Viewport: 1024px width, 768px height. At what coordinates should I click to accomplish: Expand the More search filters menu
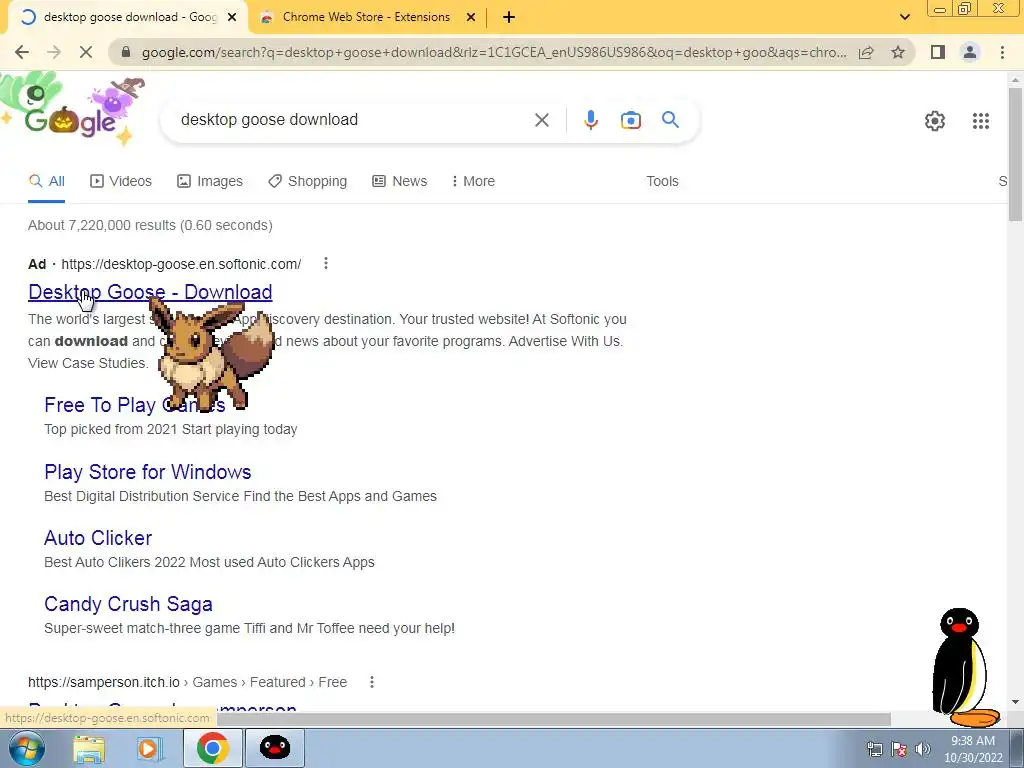coord(473,181)
